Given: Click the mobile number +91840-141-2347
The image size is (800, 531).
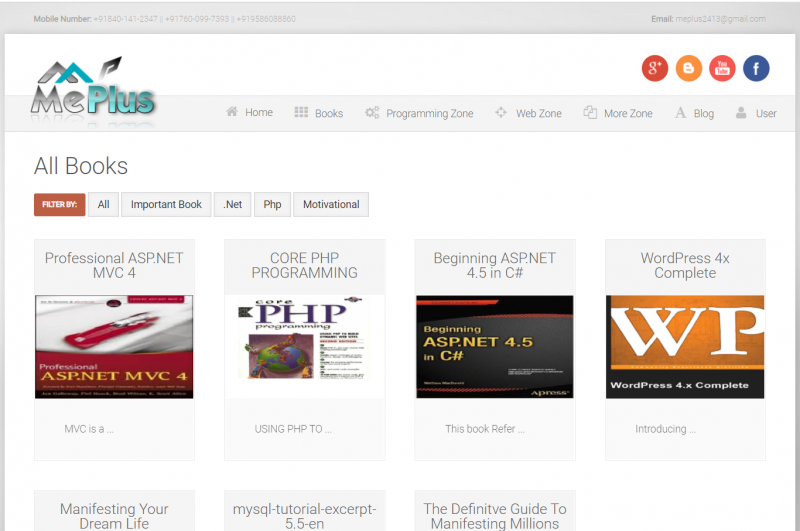Looking at the screenshot, I should (x=126, y=19).
